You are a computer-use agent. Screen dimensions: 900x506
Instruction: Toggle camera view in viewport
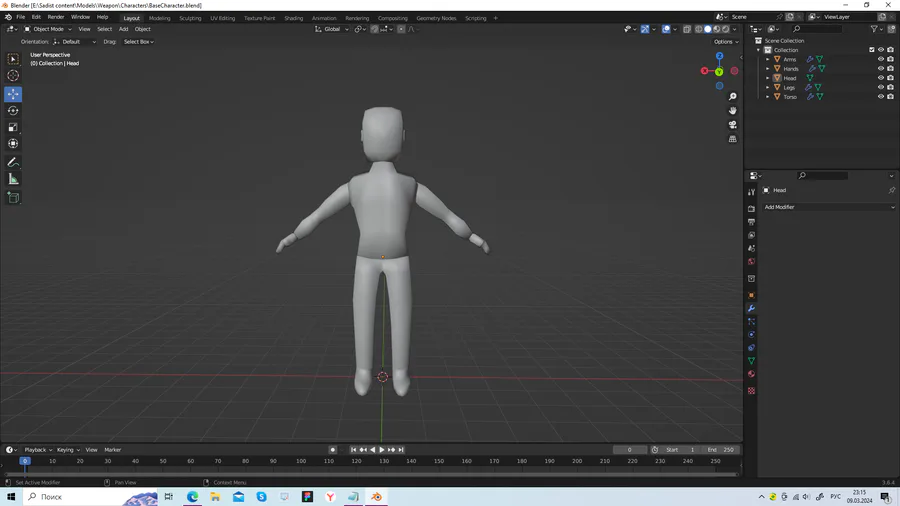733,125
